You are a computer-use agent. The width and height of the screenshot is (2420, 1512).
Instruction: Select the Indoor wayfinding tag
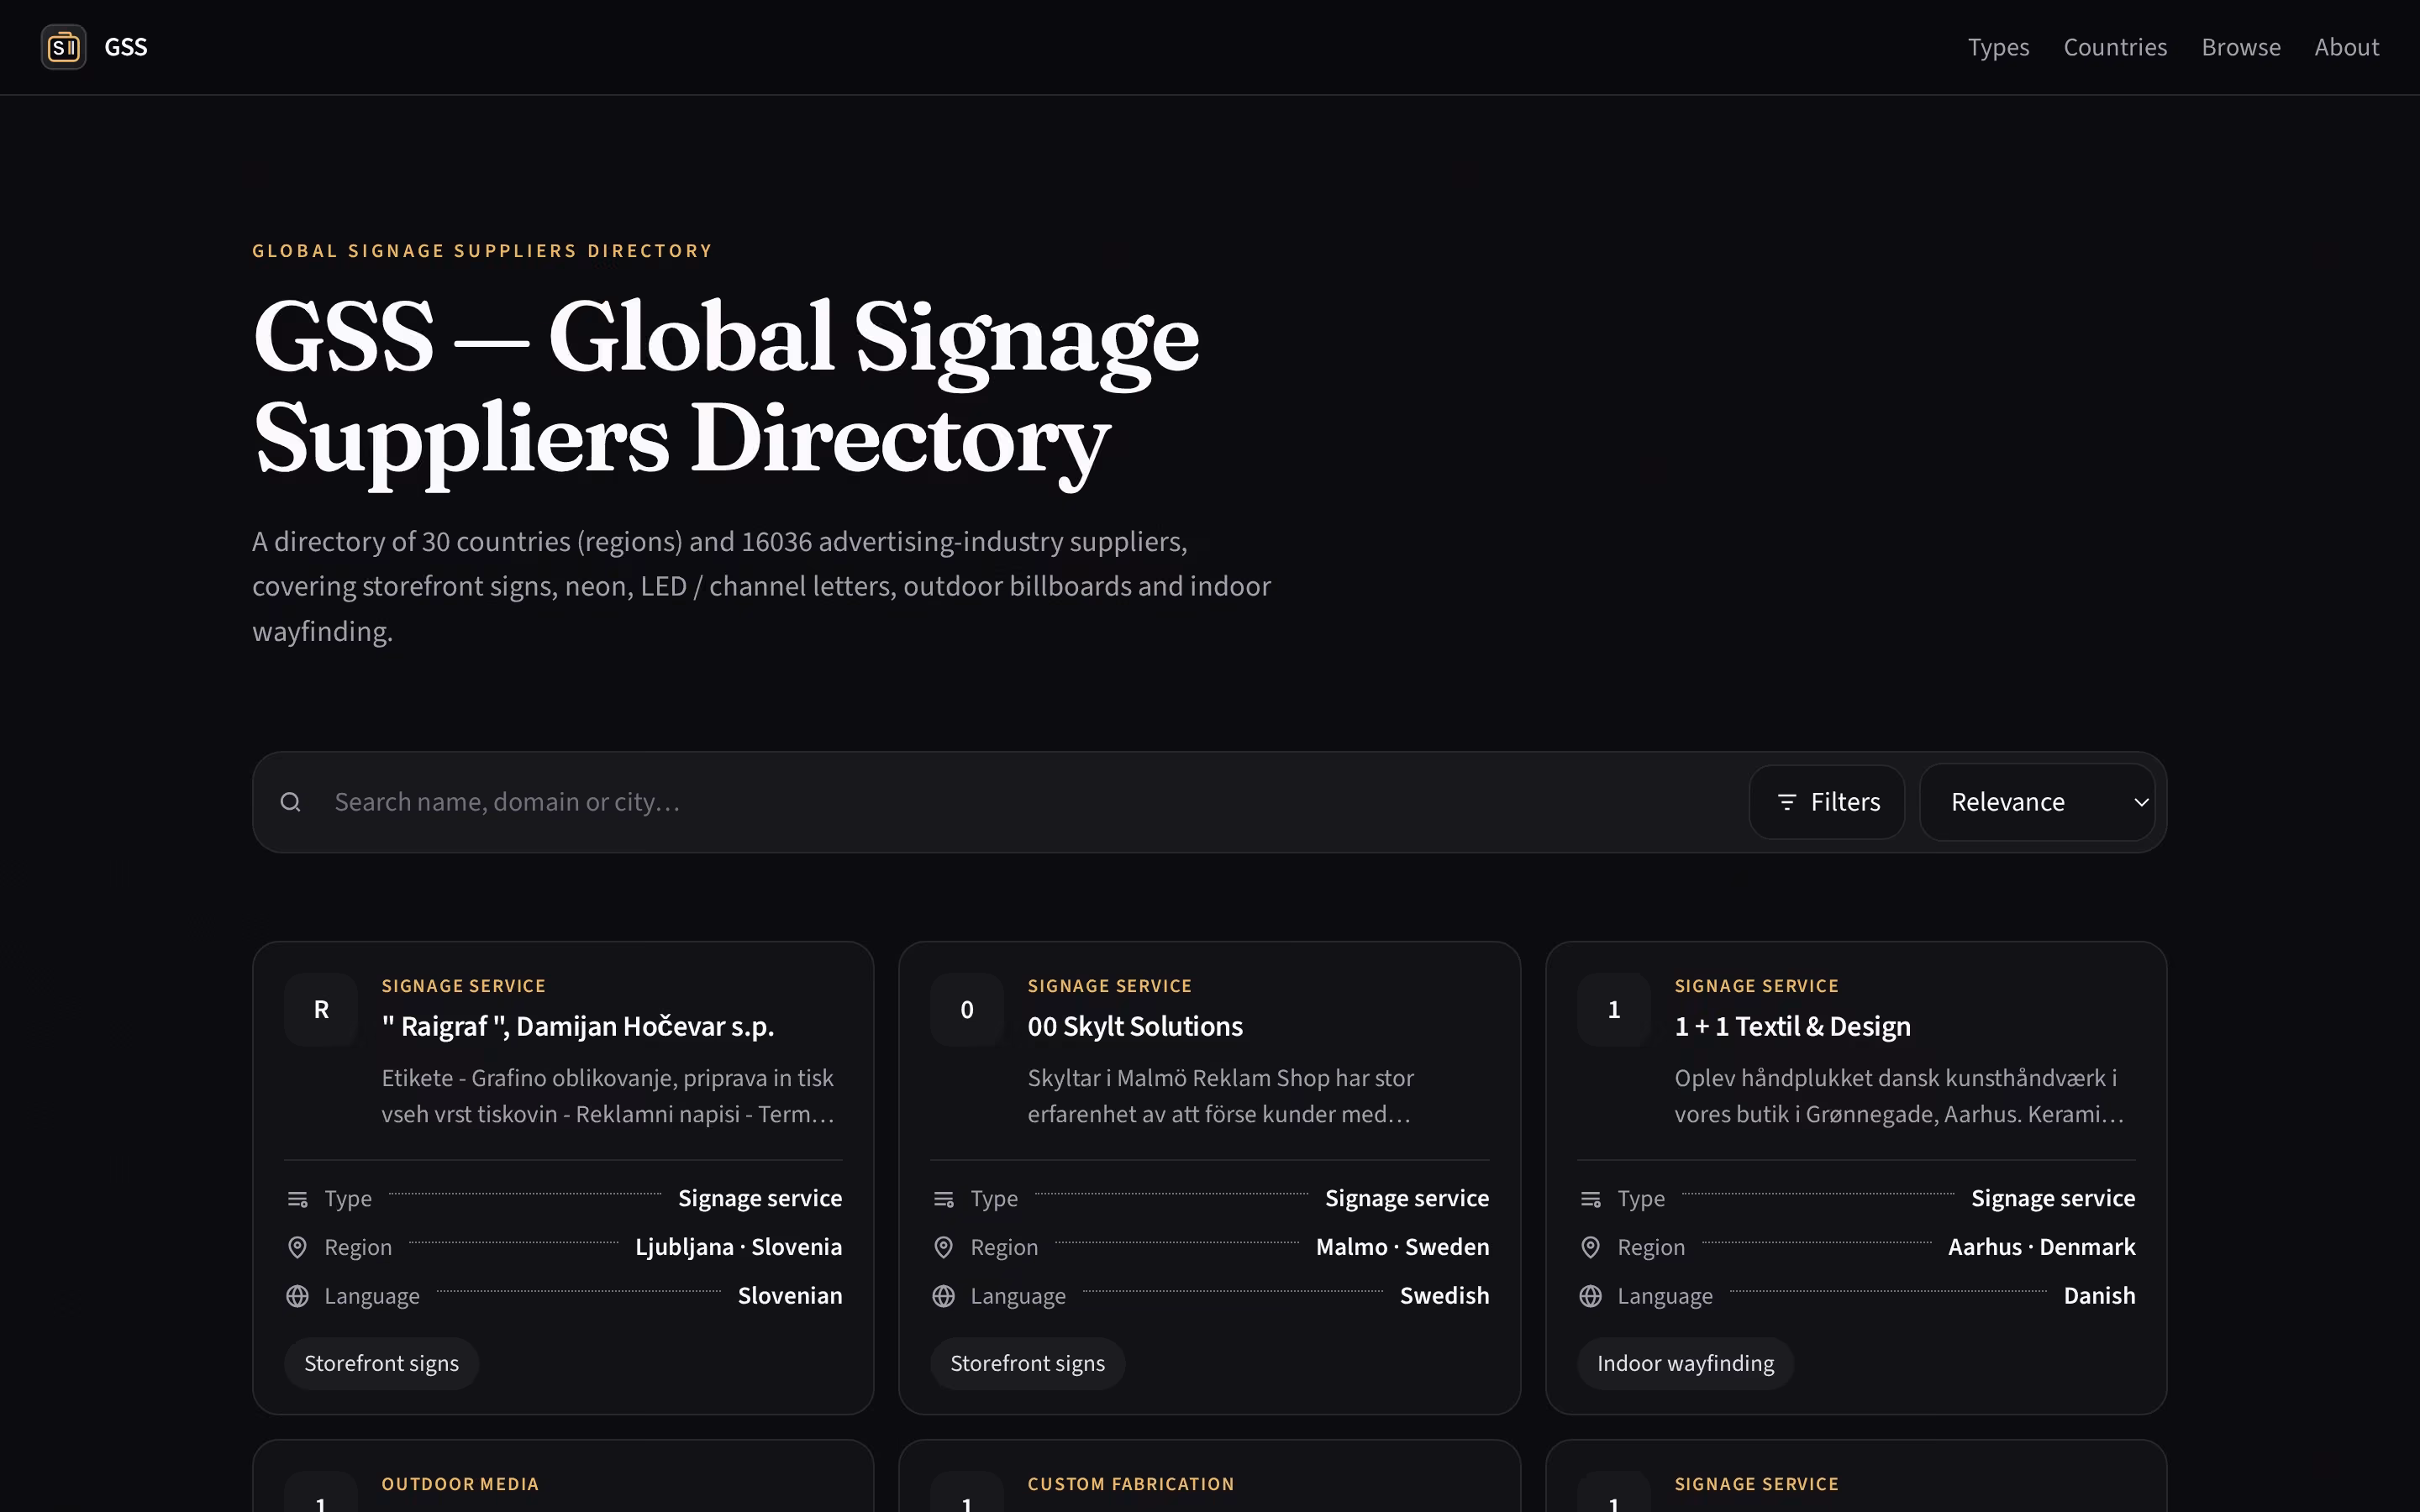coord(1685,1364)
